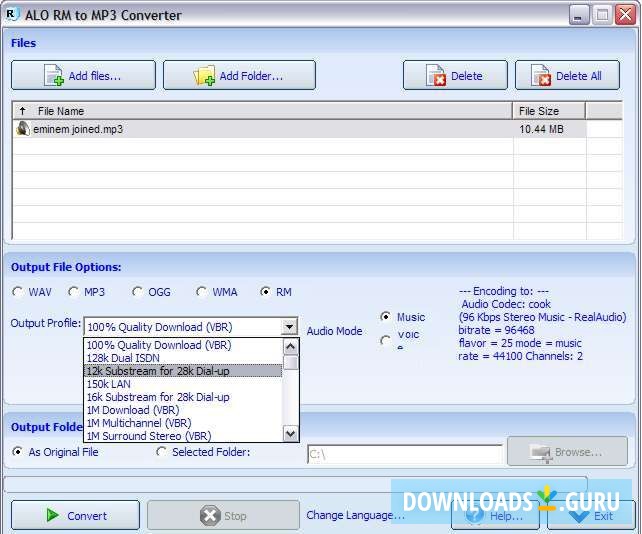The width and height of the screenshot is (642, 534).
Task: Click the Add Folder button
Action: [x=240, y=75]
